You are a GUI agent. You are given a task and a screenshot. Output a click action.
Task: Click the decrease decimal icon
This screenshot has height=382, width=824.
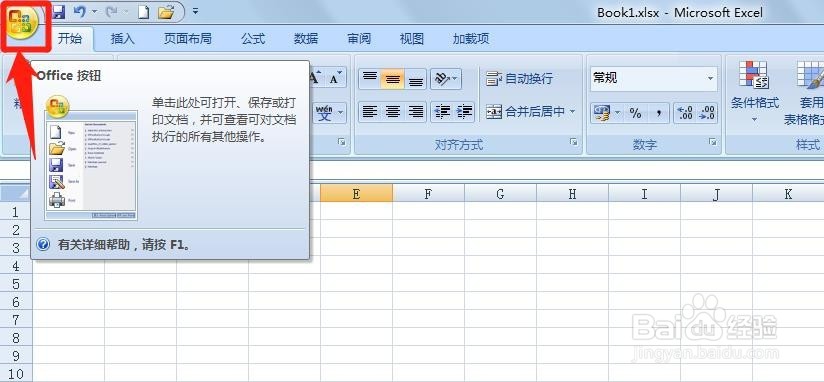coord(707,112)
